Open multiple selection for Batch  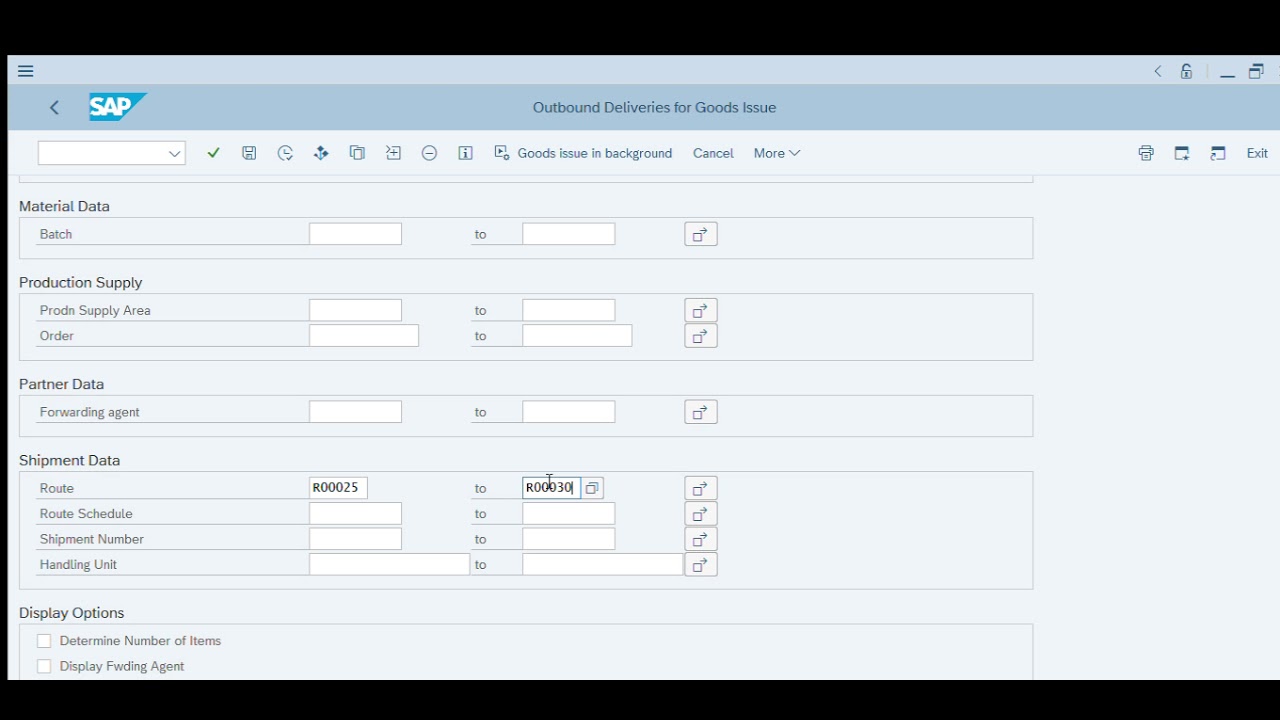pyautogui.click(x=701, y=234)
